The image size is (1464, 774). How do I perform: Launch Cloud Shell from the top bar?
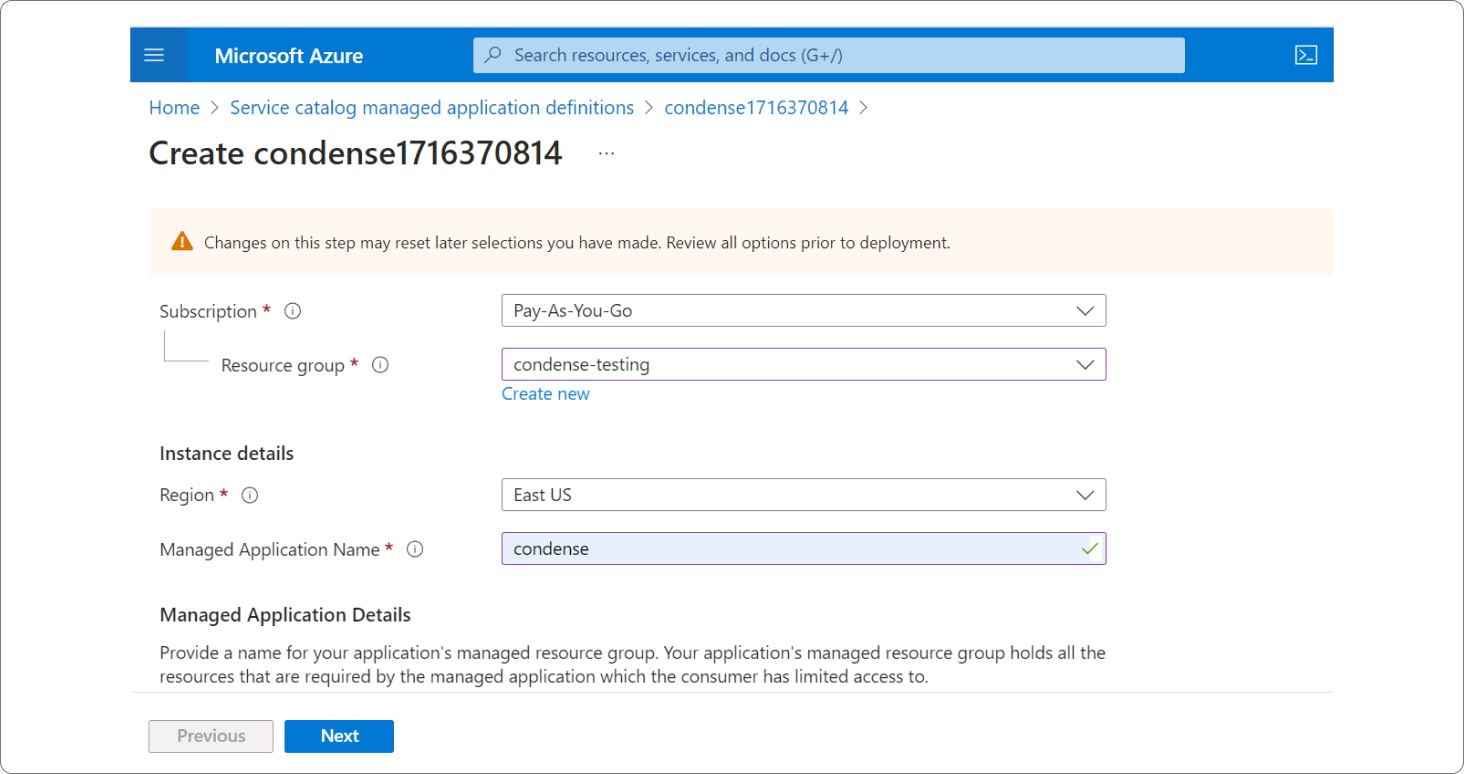point(1305,55)
